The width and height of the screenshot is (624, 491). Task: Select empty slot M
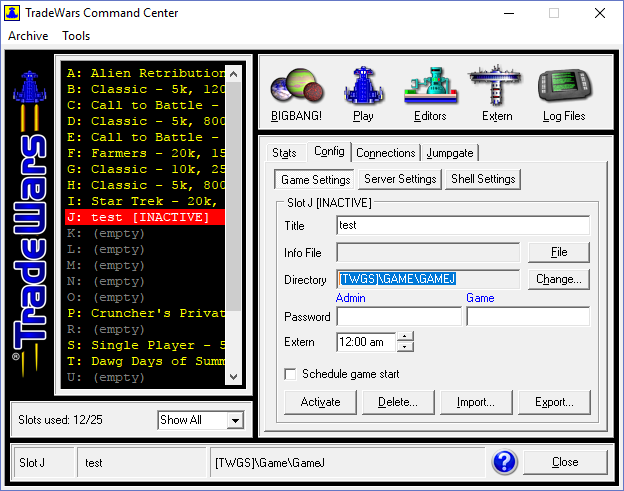click(x=145, y=265)
